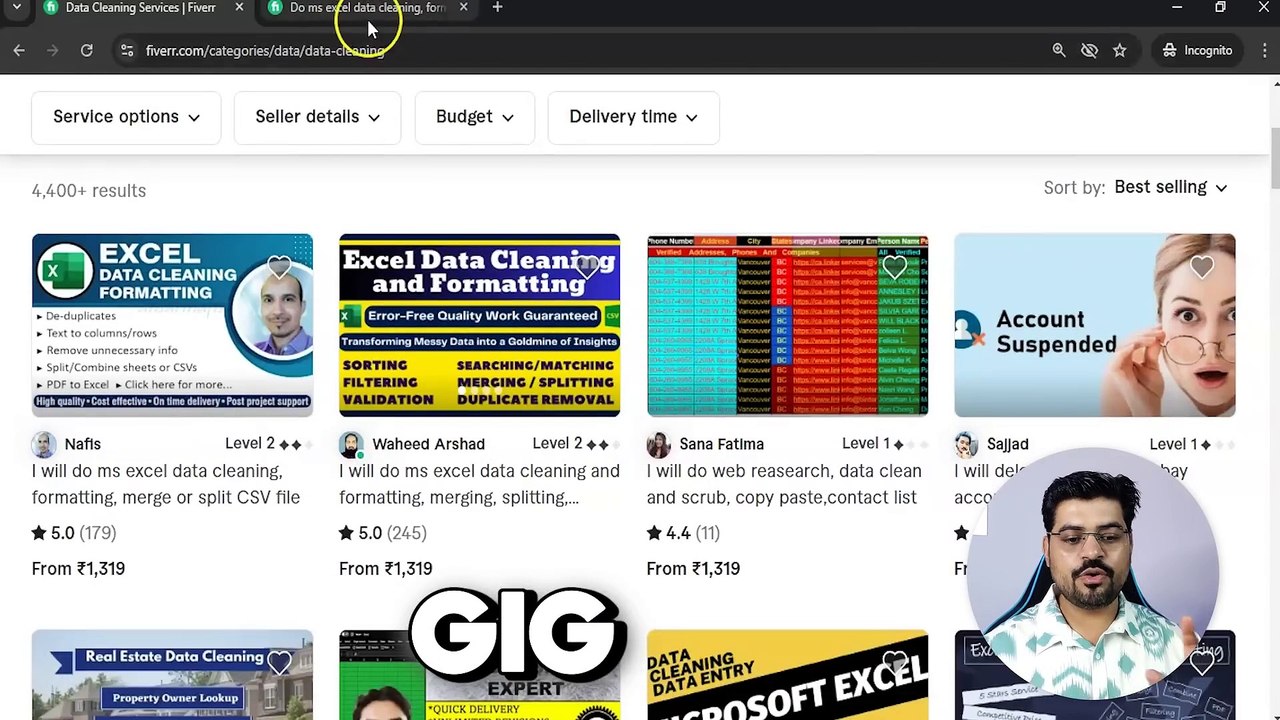
Task: Click Nafis seller avatar
Action: (x=44, y=444)
